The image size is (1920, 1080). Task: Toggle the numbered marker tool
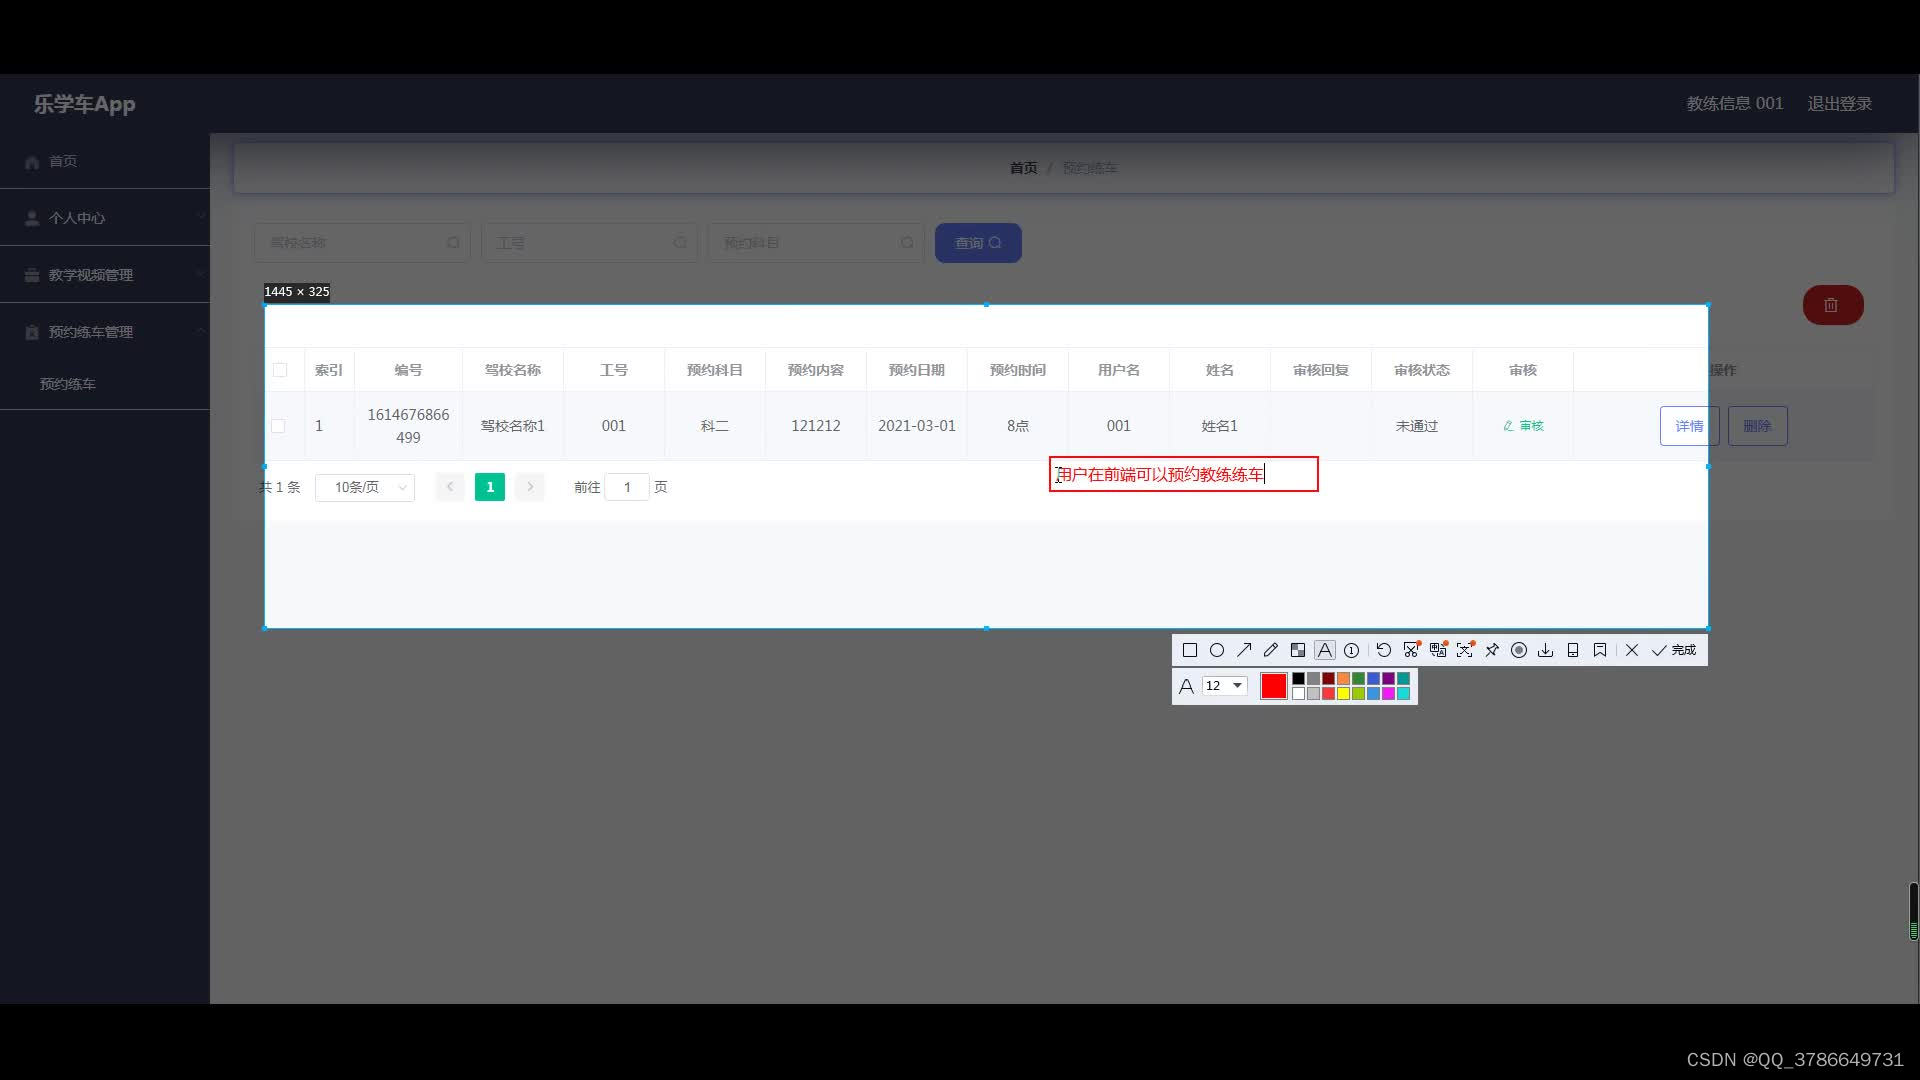(1352, 650)
